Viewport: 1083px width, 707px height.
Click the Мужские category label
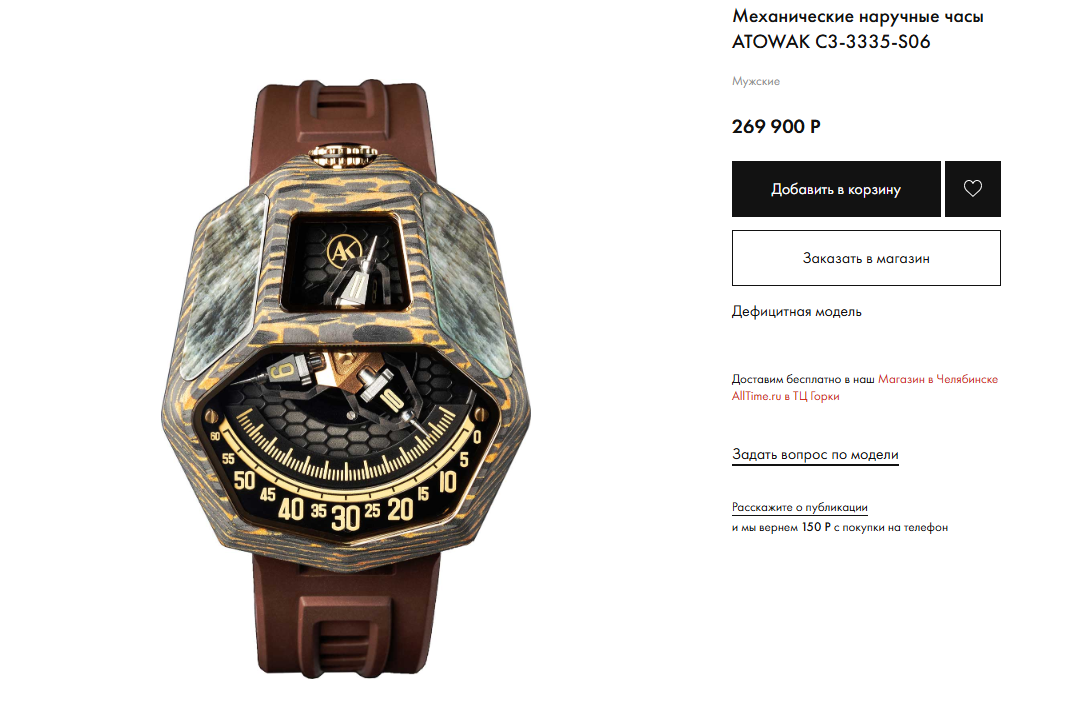pyautogui.click(x=756, y=81)
